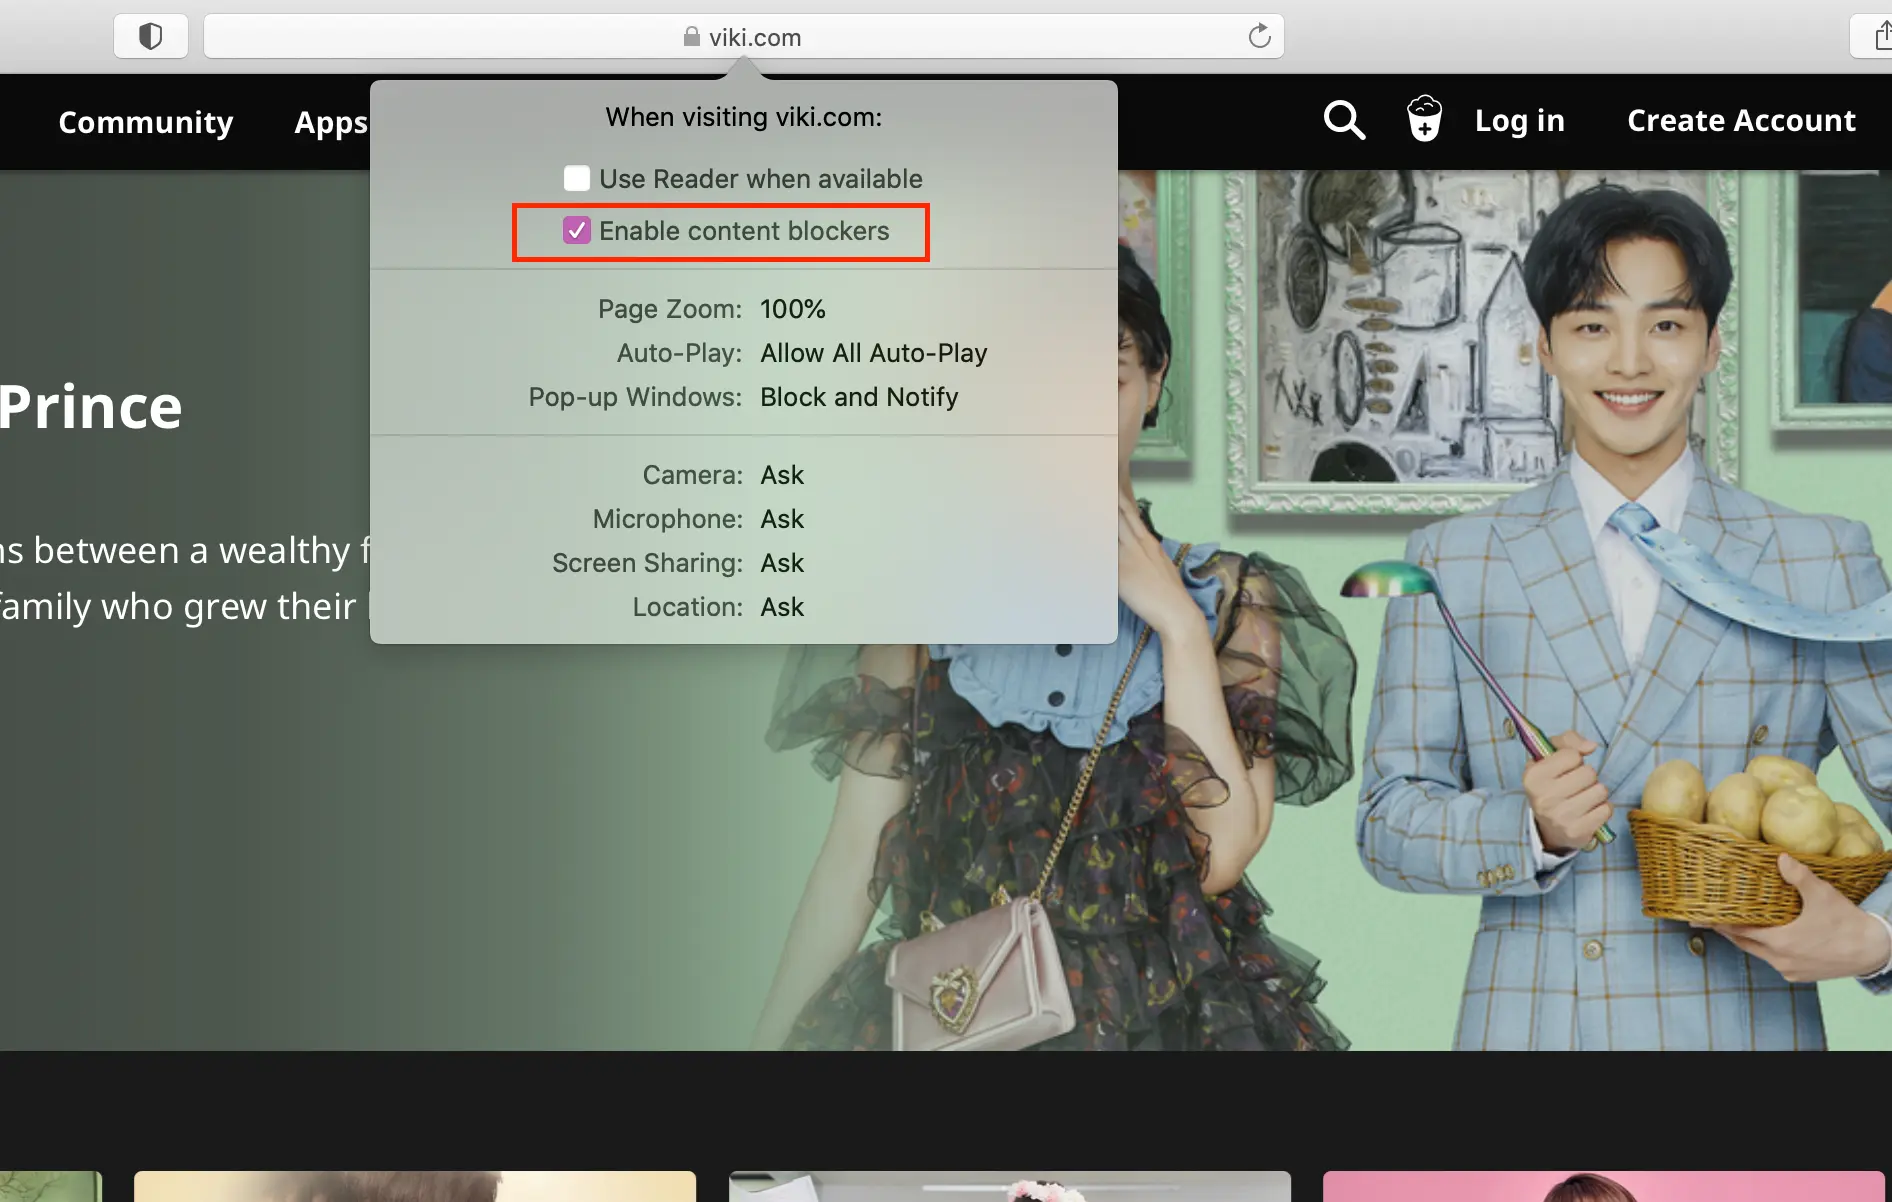Screen dimensions: 1892x1202
Task: Enable Use Reader when available checkbox
Action: pos(577,179)
